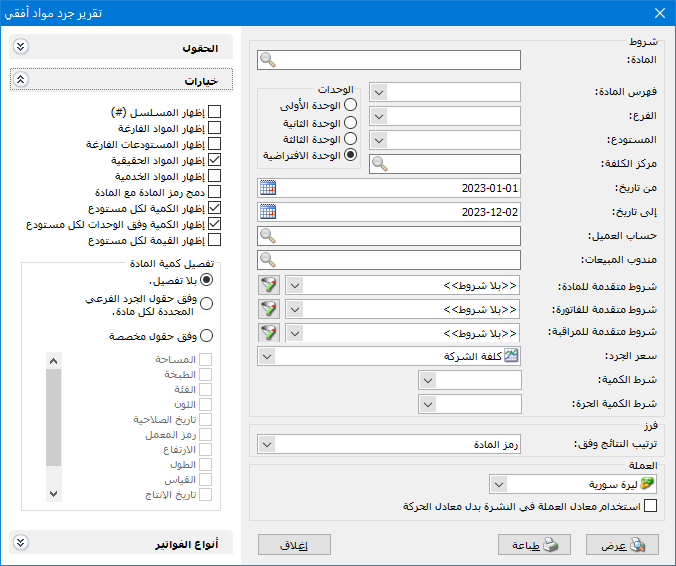This screenshot has width=676, height=566.
Task: Open العملة currency dropdown
Action: click(x=499, y=484)
